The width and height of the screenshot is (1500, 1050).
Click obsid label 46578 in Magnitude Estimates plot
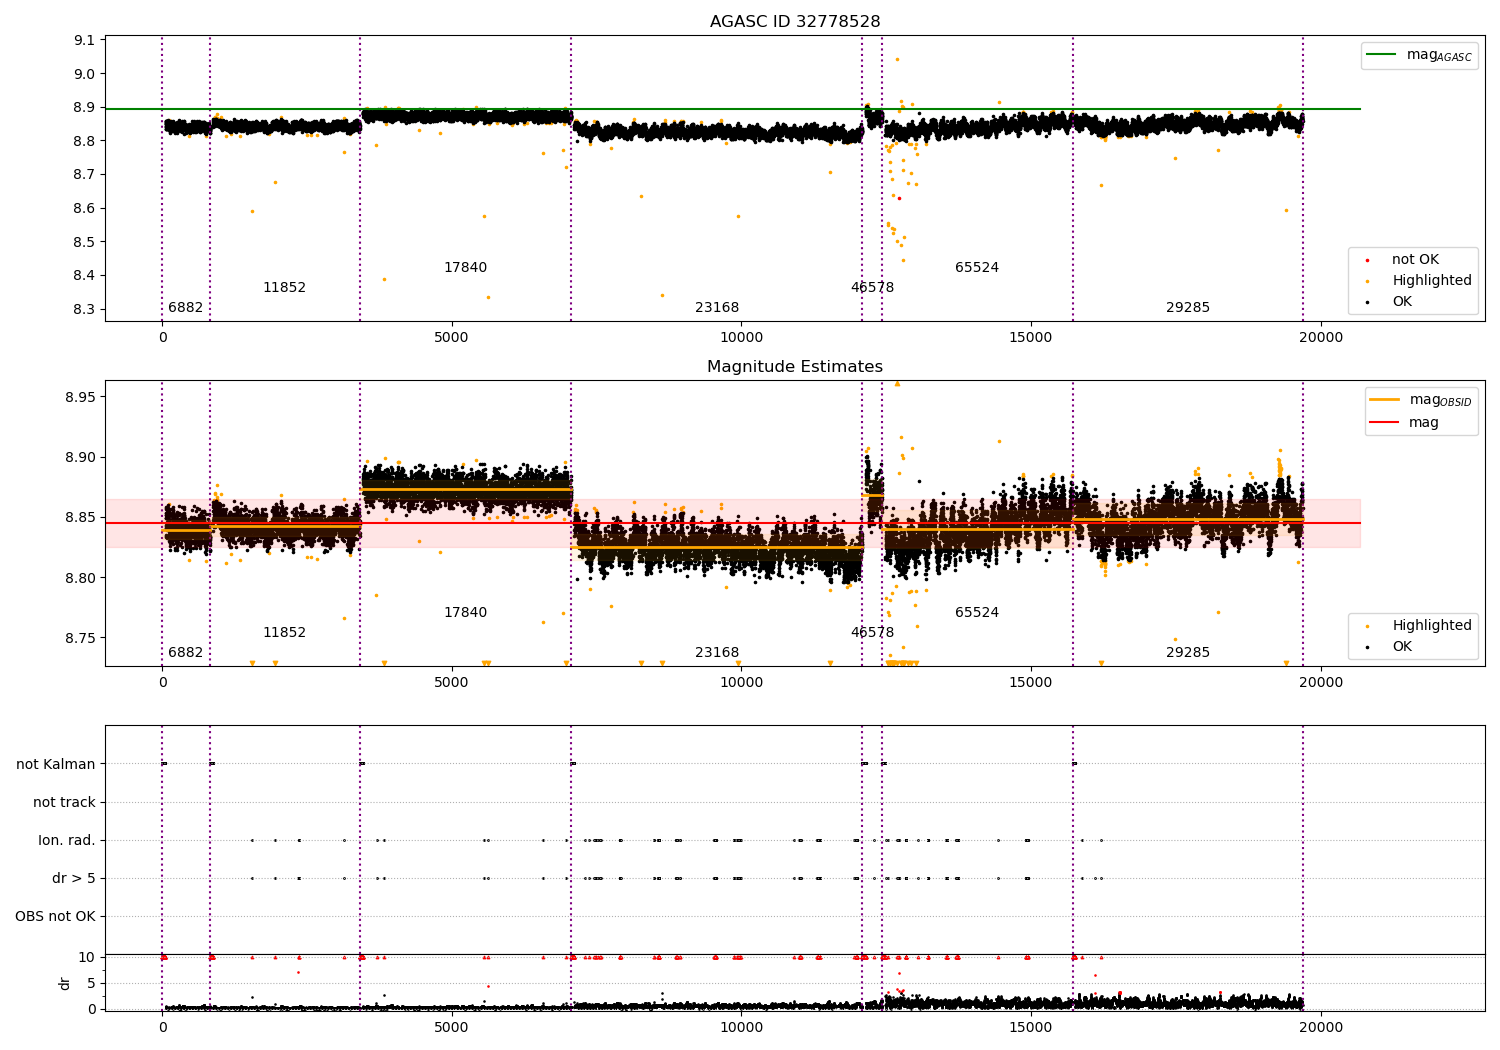[872, 633]
